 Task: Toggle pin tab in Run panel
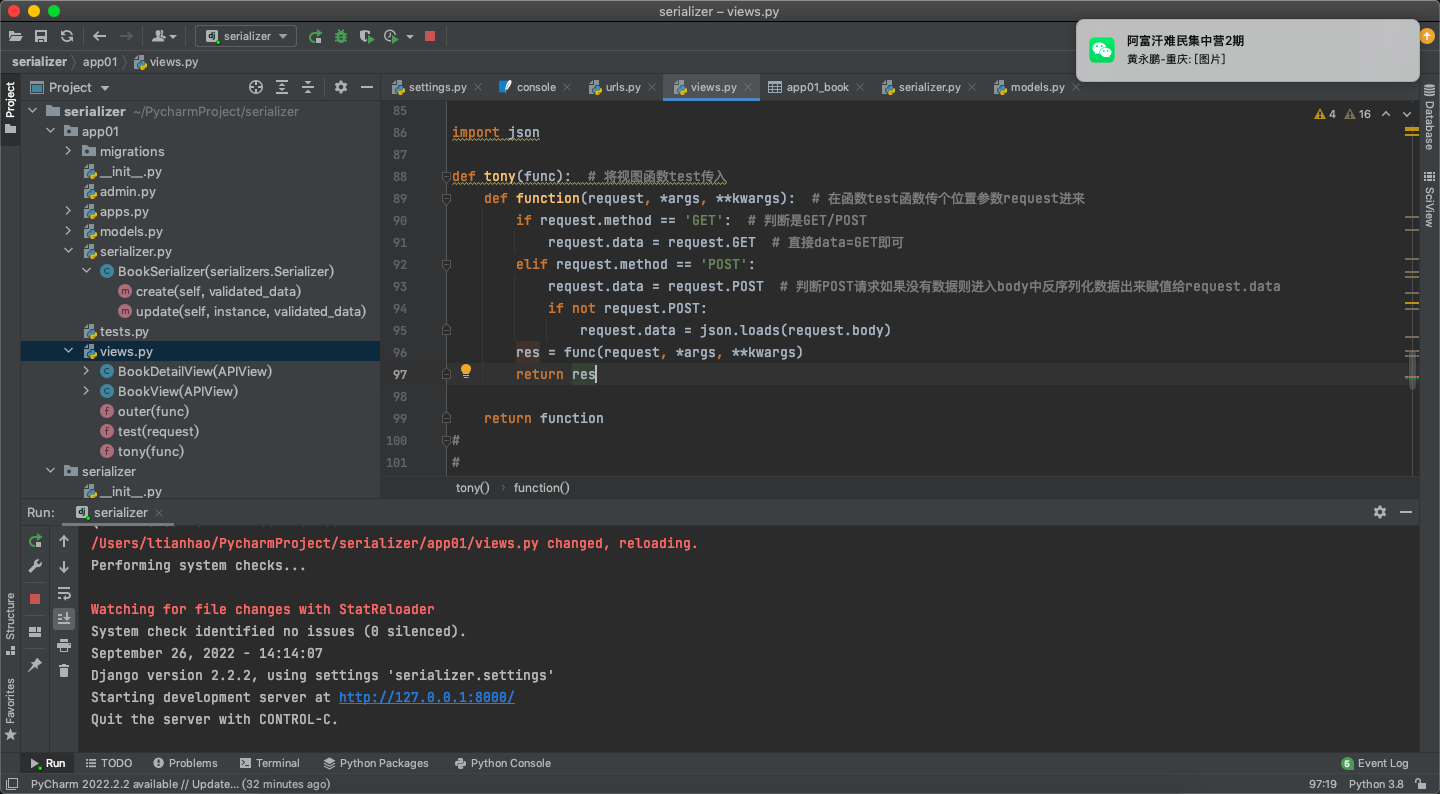(35, 665)
